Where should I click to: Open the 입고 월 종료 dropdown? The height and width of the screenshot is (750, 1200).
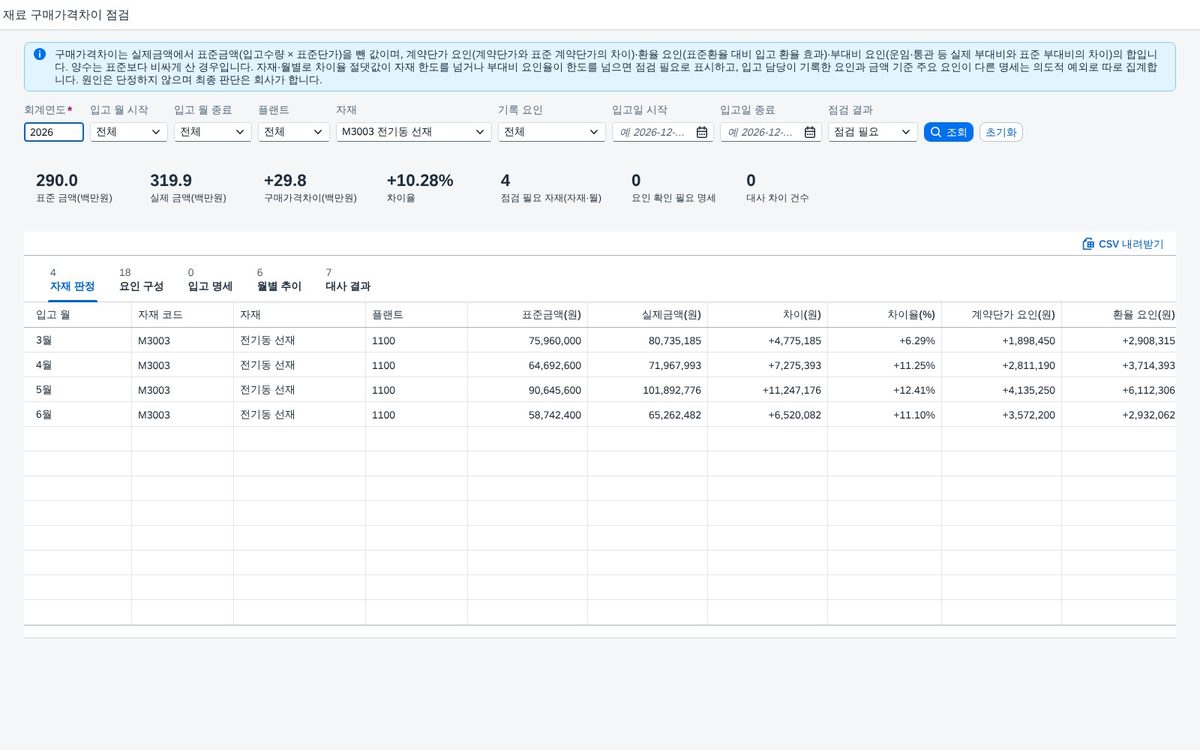[213, 132]
